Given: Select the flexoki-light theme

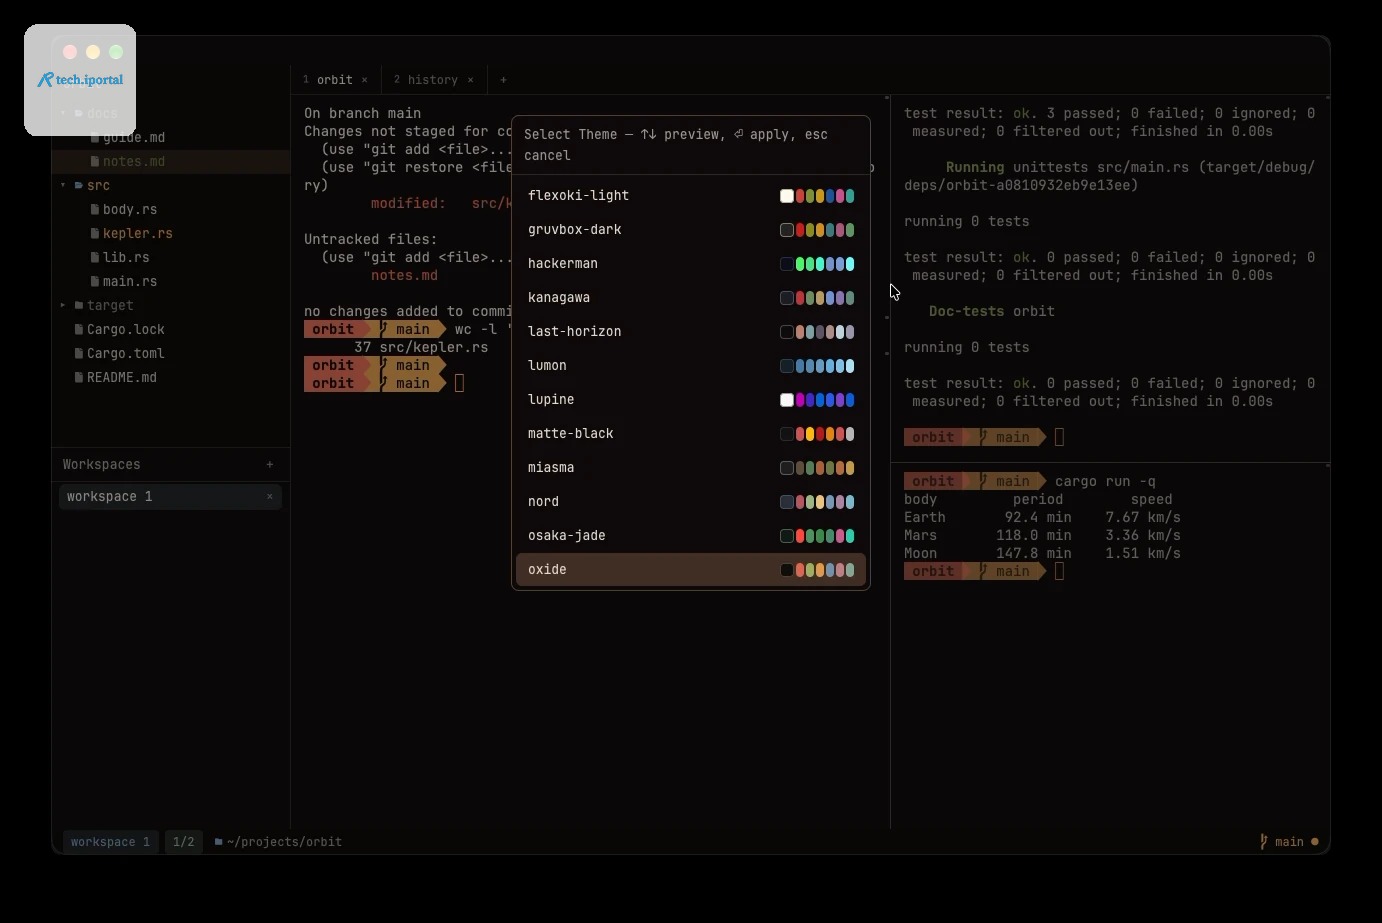Looking at the screenshot, I should click(690, 196).
